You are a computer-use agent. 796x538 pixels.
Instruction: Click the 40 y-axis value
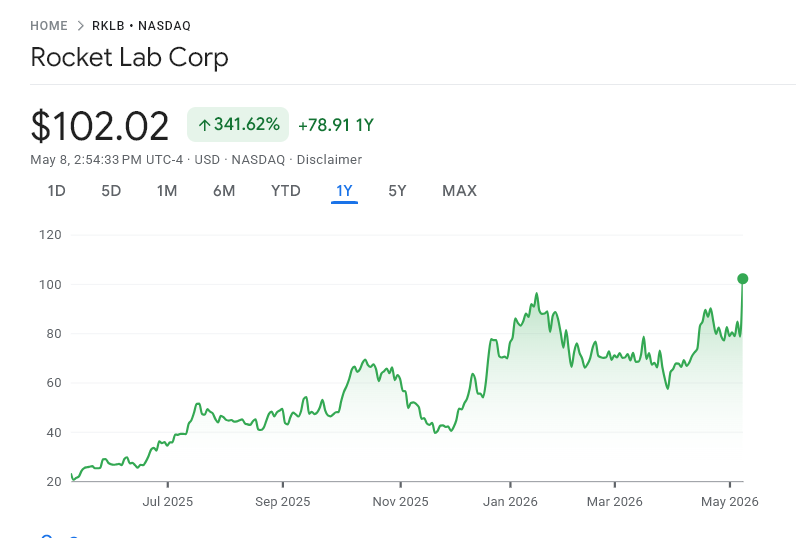[x=54, y=433]
